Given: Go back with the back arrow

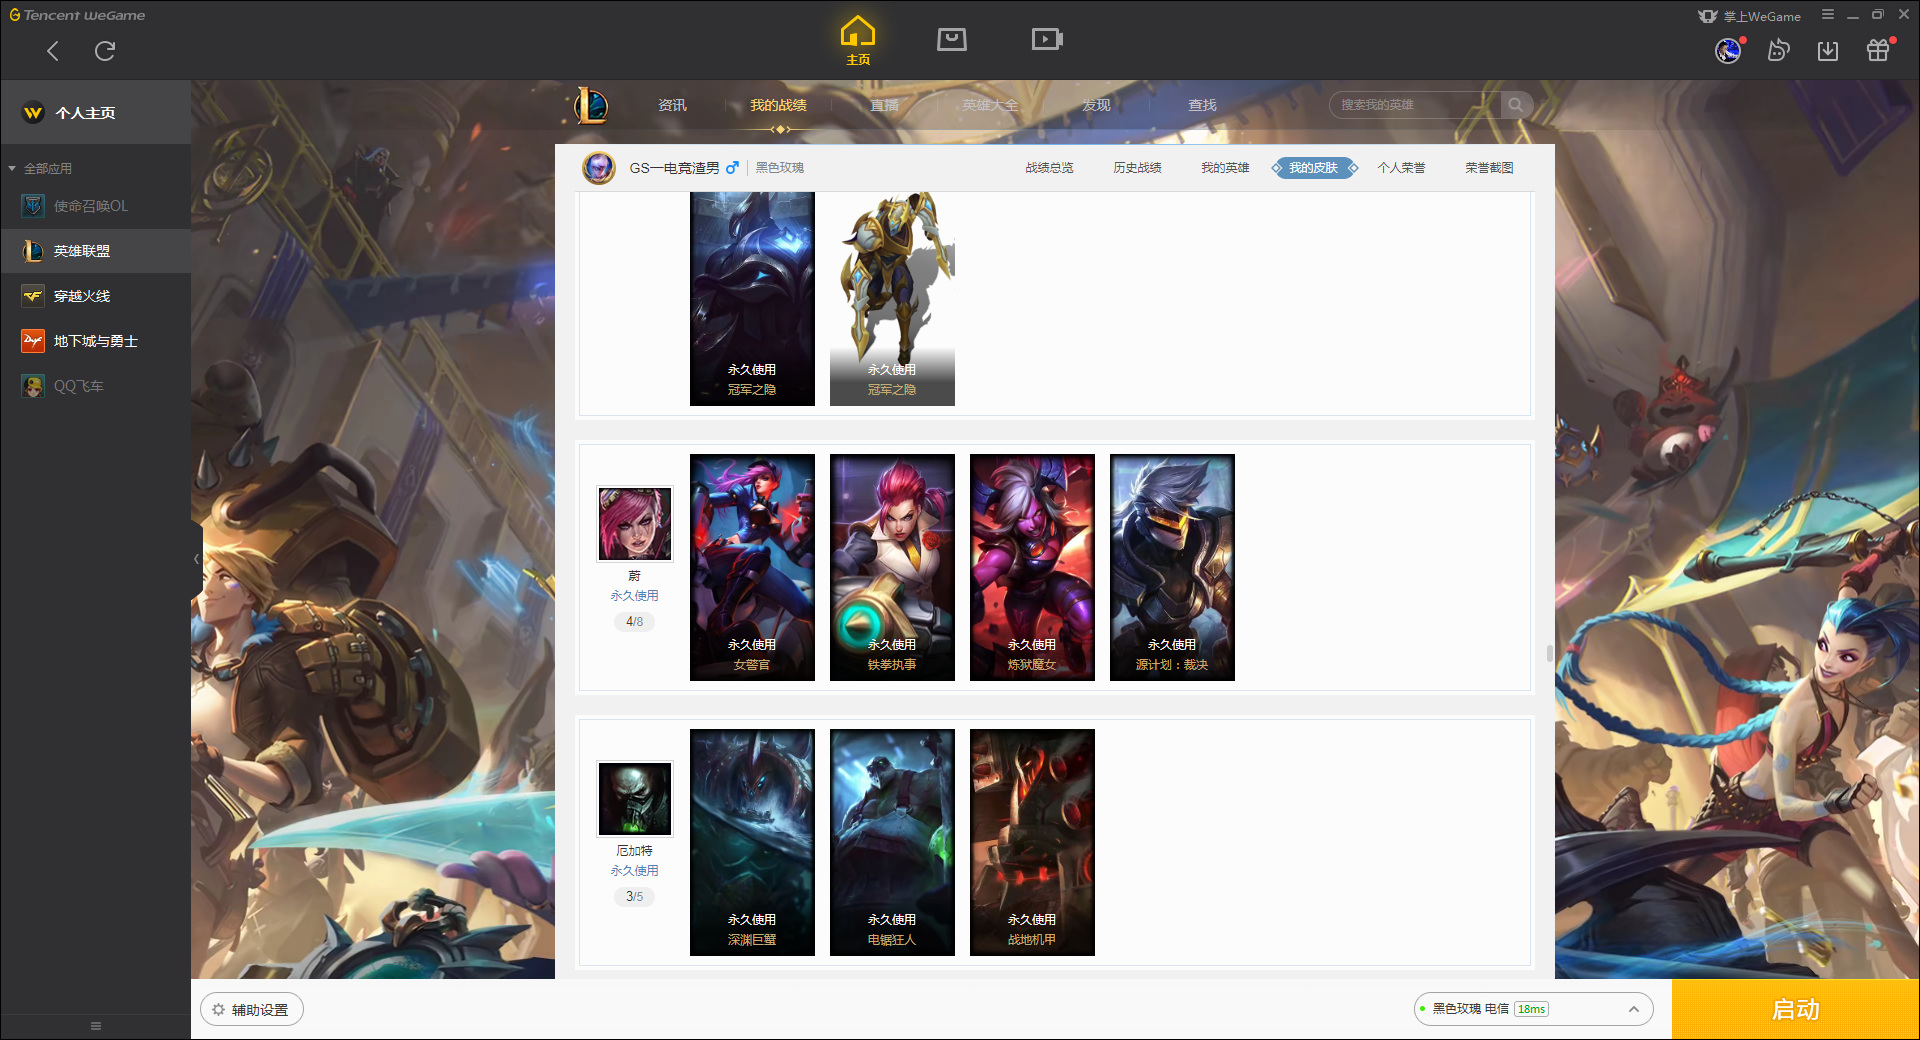Looking at the screenshot, I should click(53, 51).
